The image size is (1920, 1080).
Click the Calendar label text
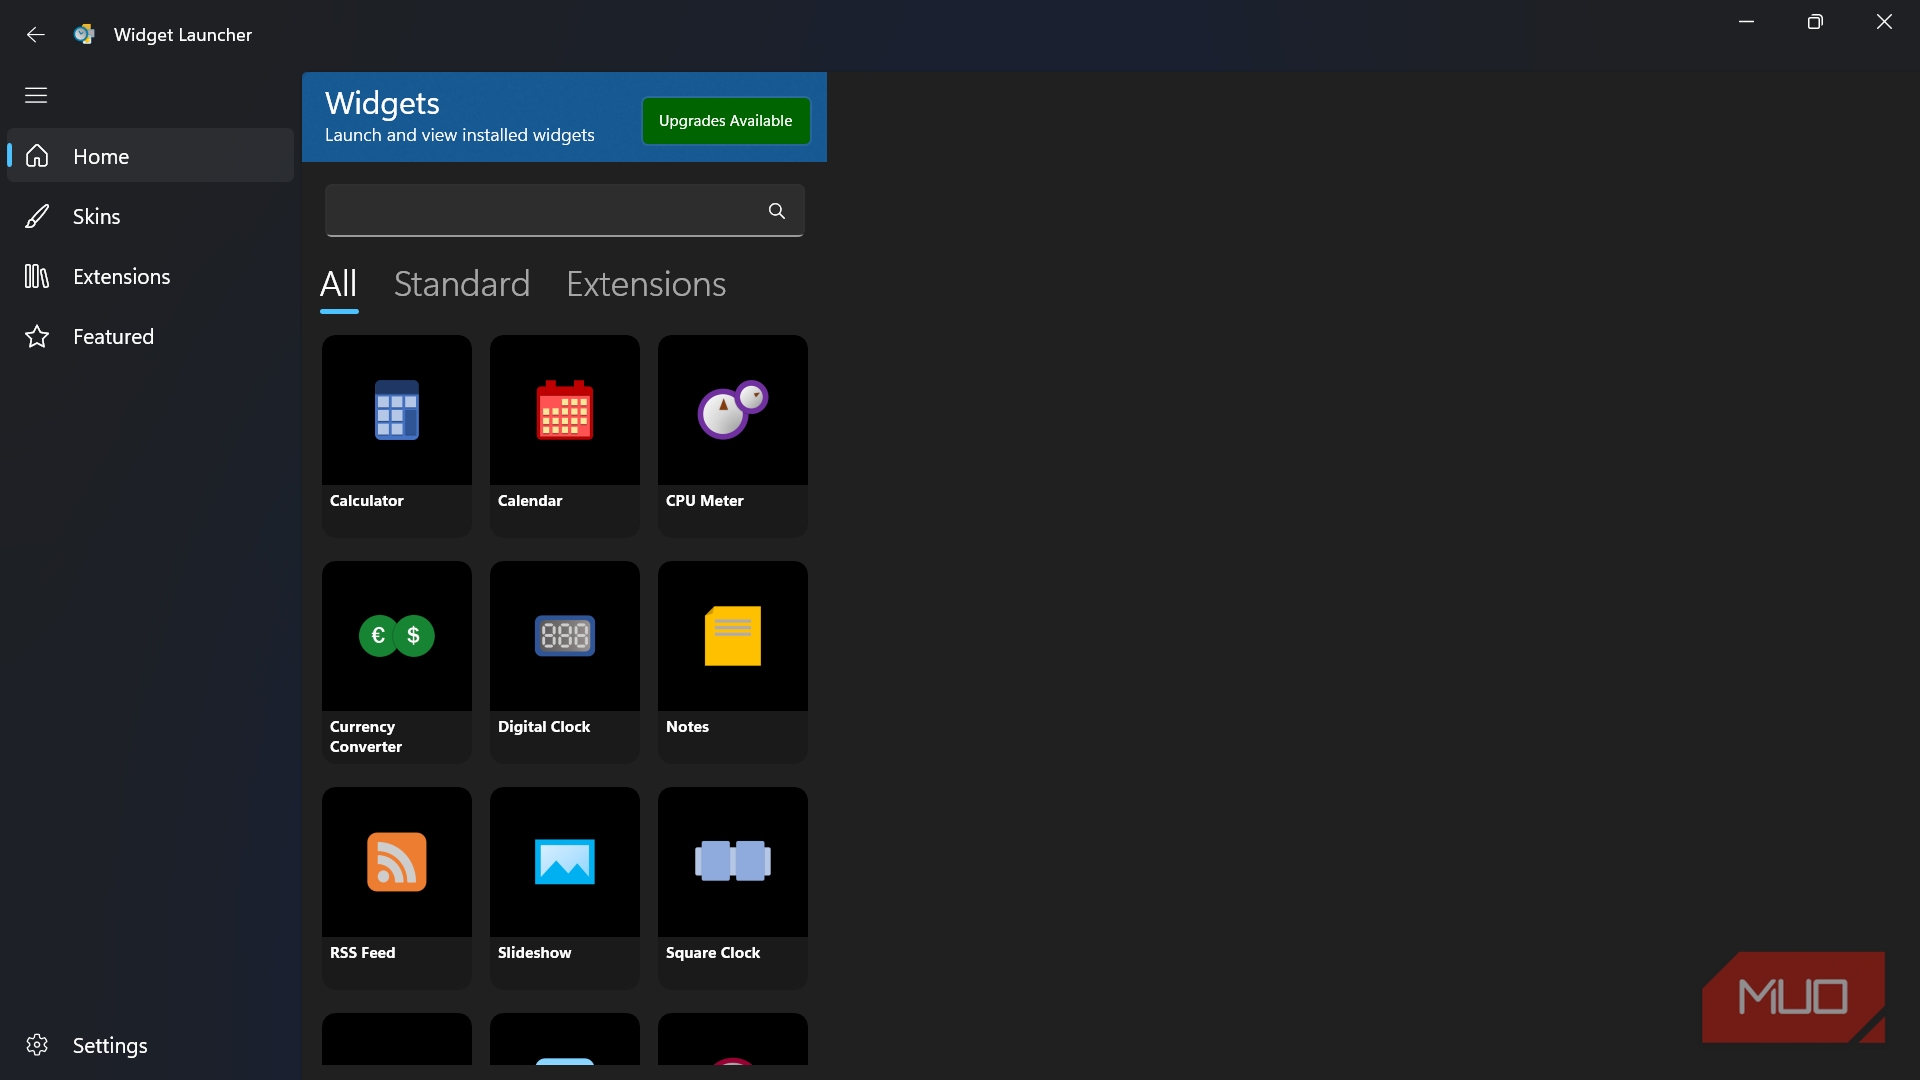pos(530,501)
